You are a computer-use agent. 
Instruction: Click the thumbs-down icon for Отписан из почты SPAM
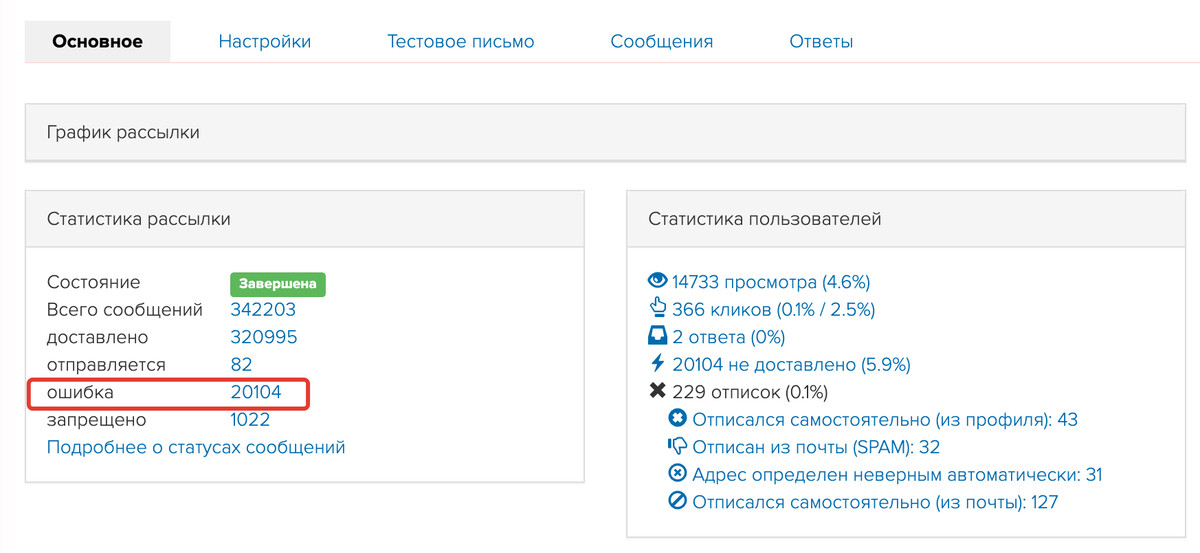[677, 446]
